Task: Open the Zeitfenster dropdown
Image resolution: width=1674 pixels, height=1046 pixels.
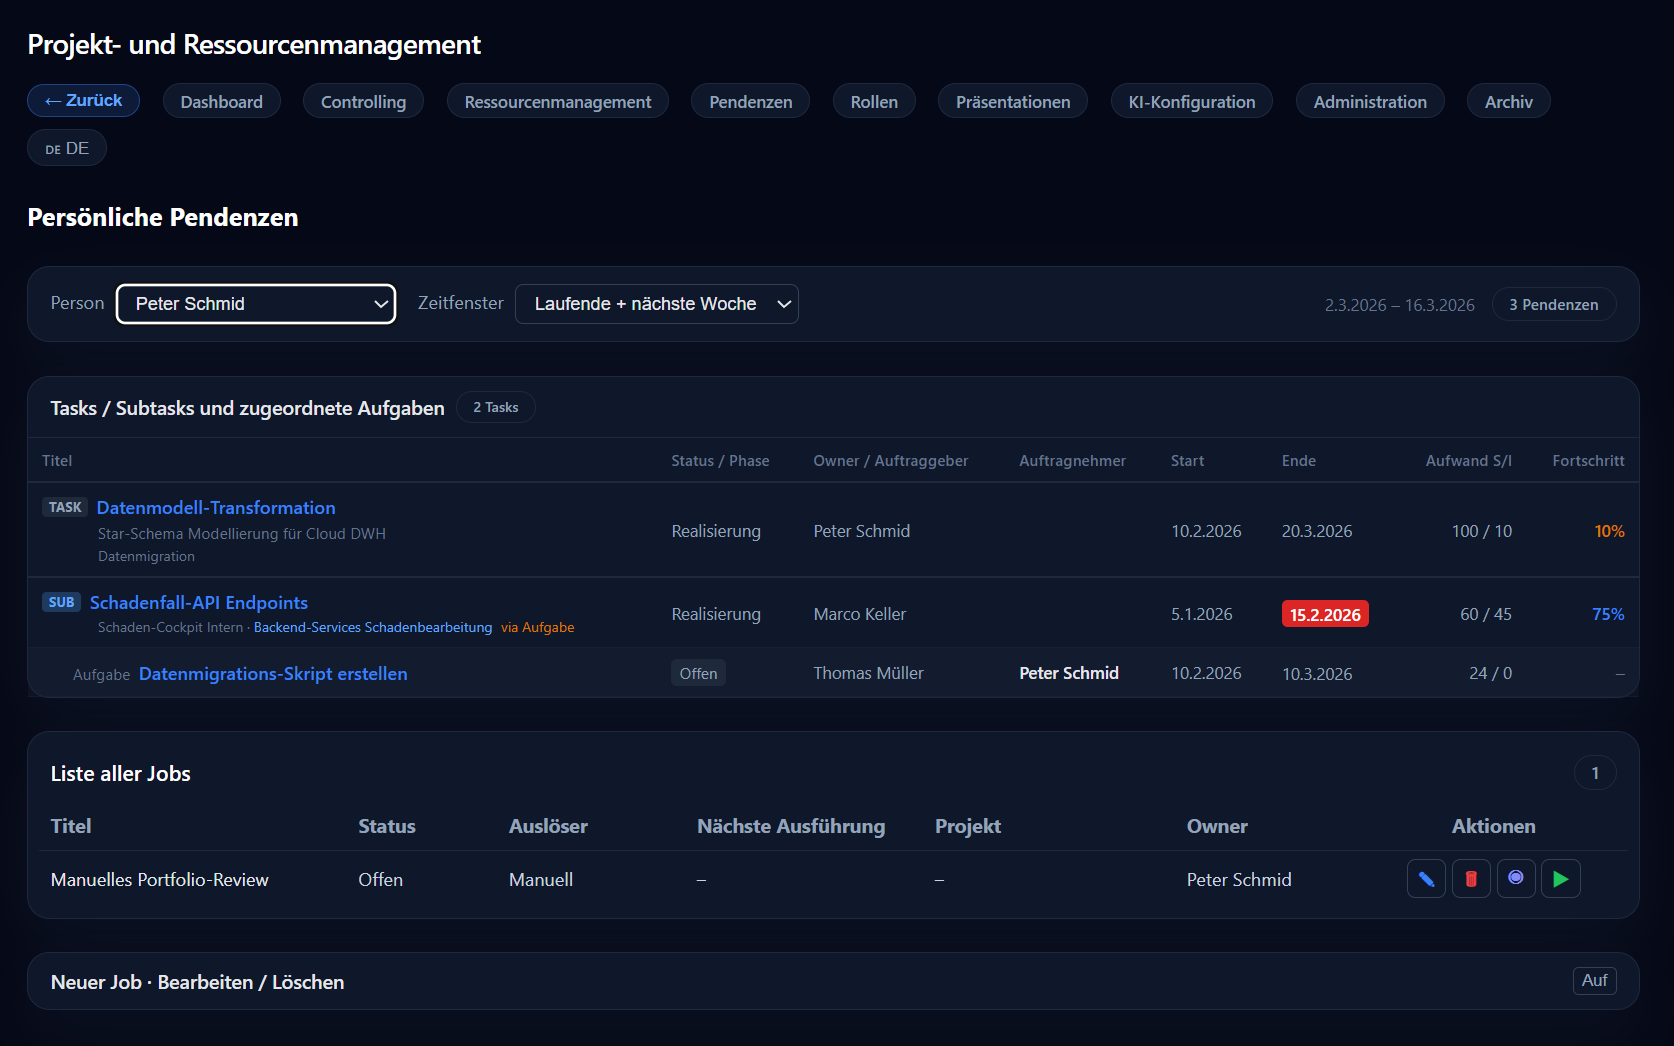Action: (x=657, y=304)
